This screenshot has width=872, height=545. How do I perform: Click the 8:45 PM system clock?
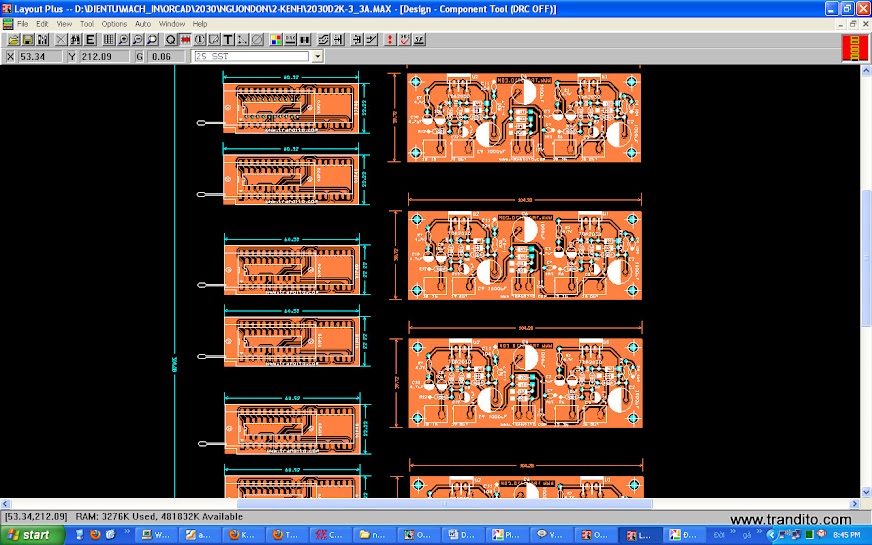pos(846,535)
